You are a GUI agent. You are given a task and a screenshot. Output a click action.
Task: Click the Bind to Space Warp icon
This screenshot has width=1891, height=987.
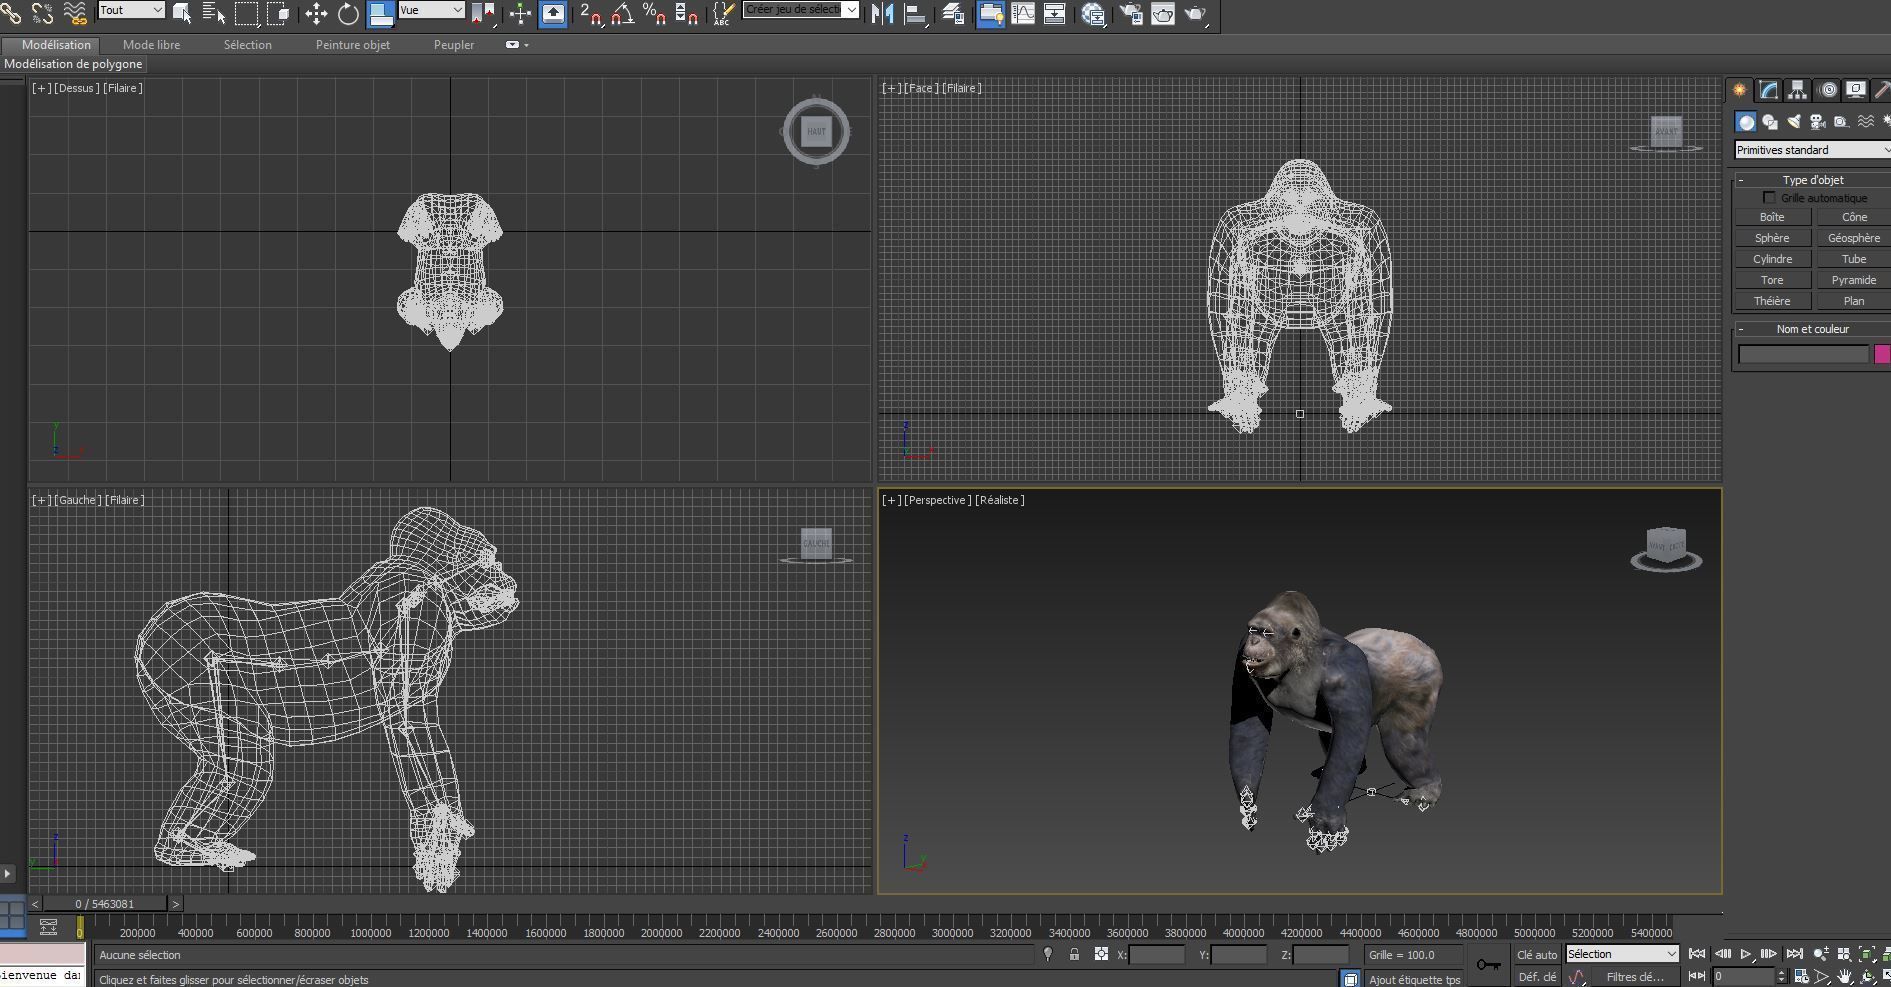(x=75, y=13)
